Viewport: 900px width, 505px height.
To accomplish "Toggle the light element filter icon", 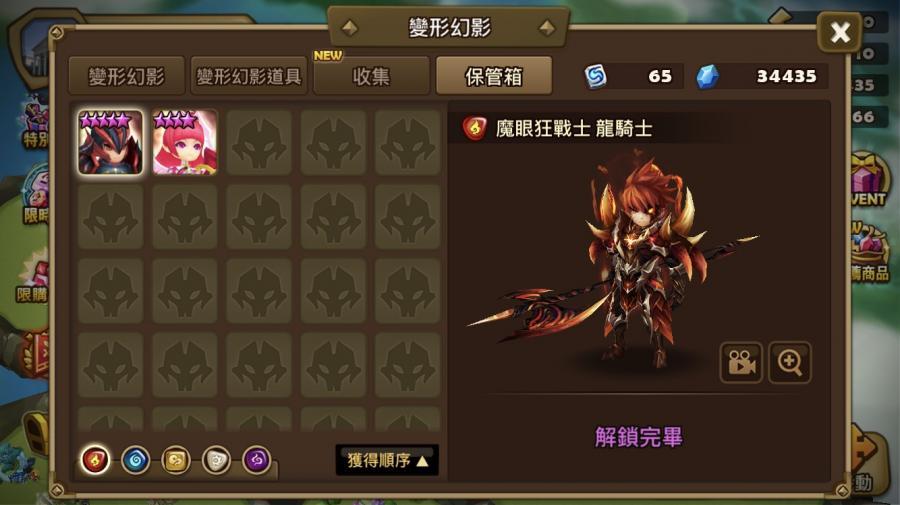I will (216, 460).
